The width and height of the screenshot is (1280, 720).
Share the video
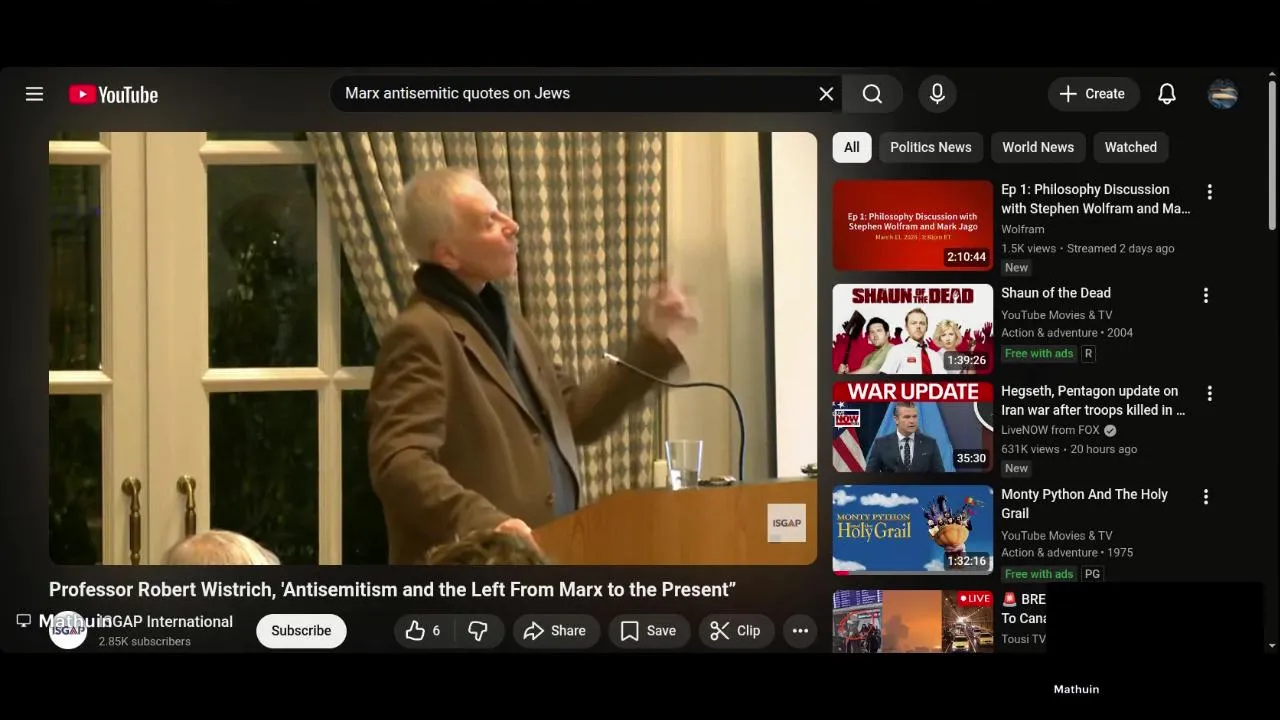coord(555,631)
